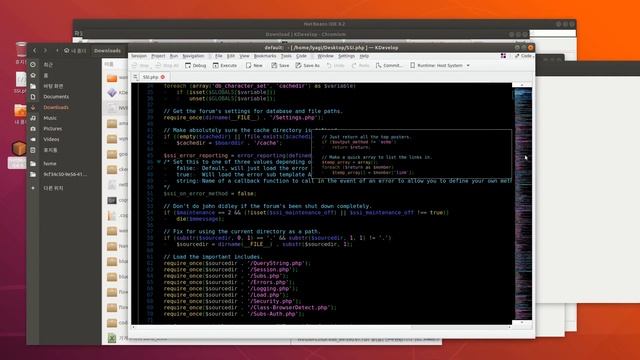This screenshot has height=360, width=640.
Task: Click the grid icon left of the Code button
Action: click(x=503, y=56)
